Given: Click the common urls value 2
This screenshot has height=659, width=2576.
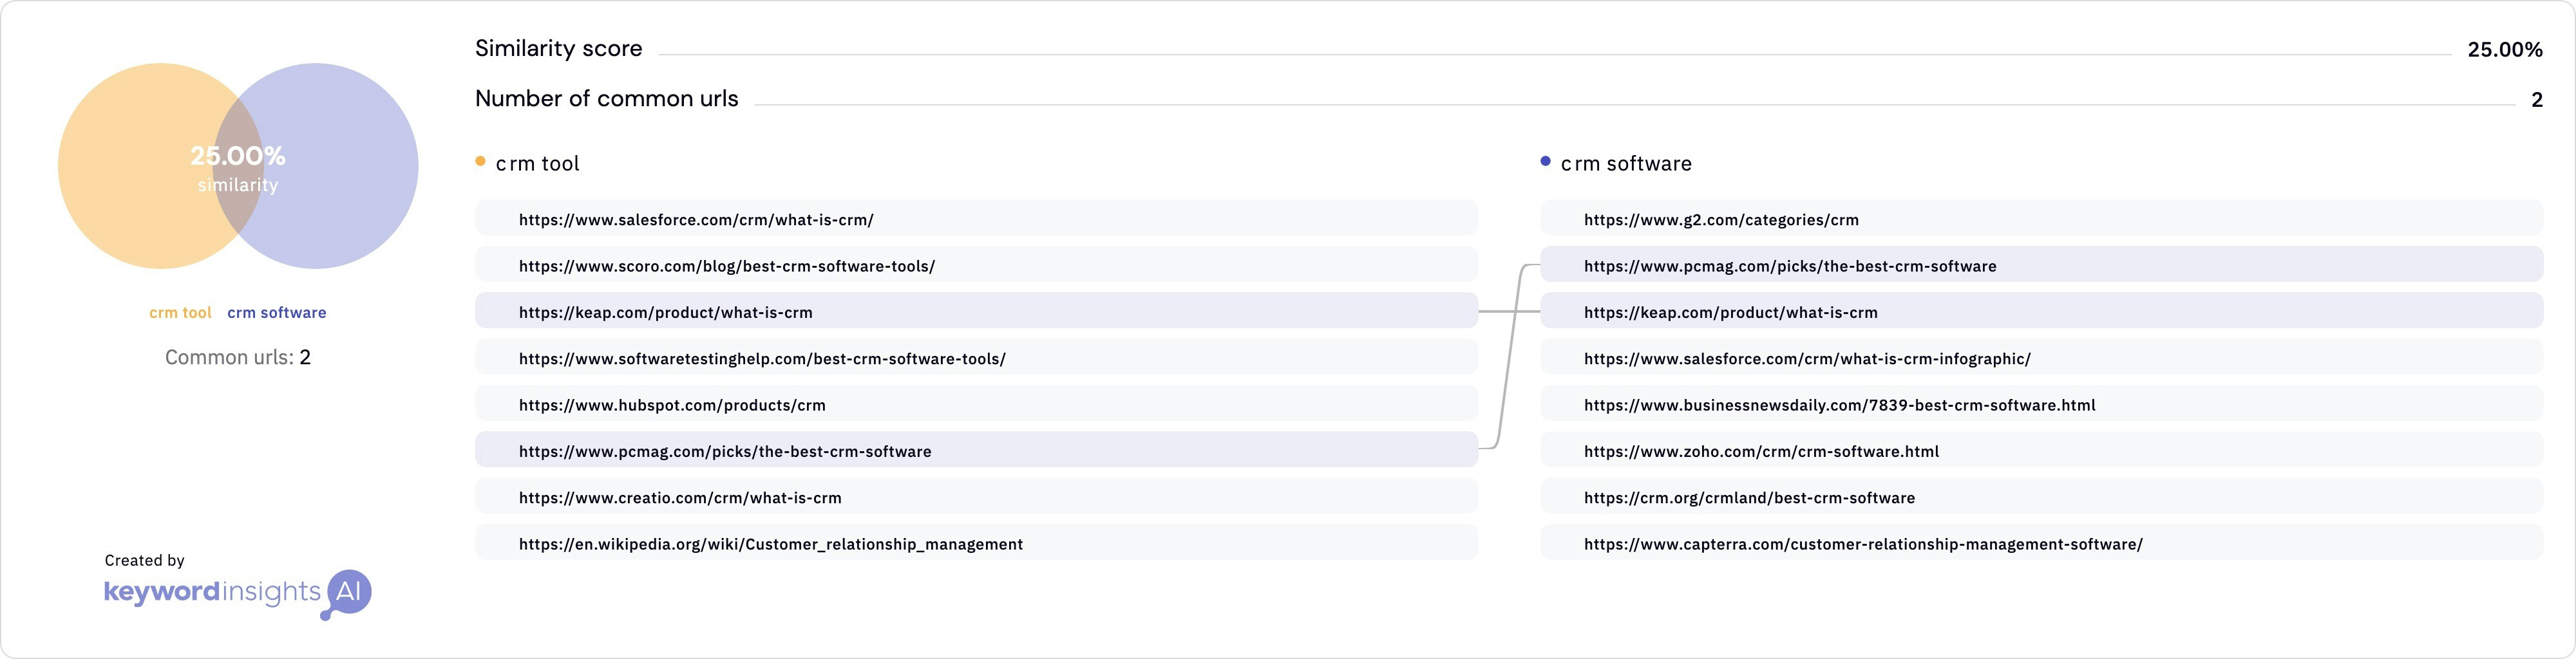Looking at the screenshot, I should click(2537, 99).
